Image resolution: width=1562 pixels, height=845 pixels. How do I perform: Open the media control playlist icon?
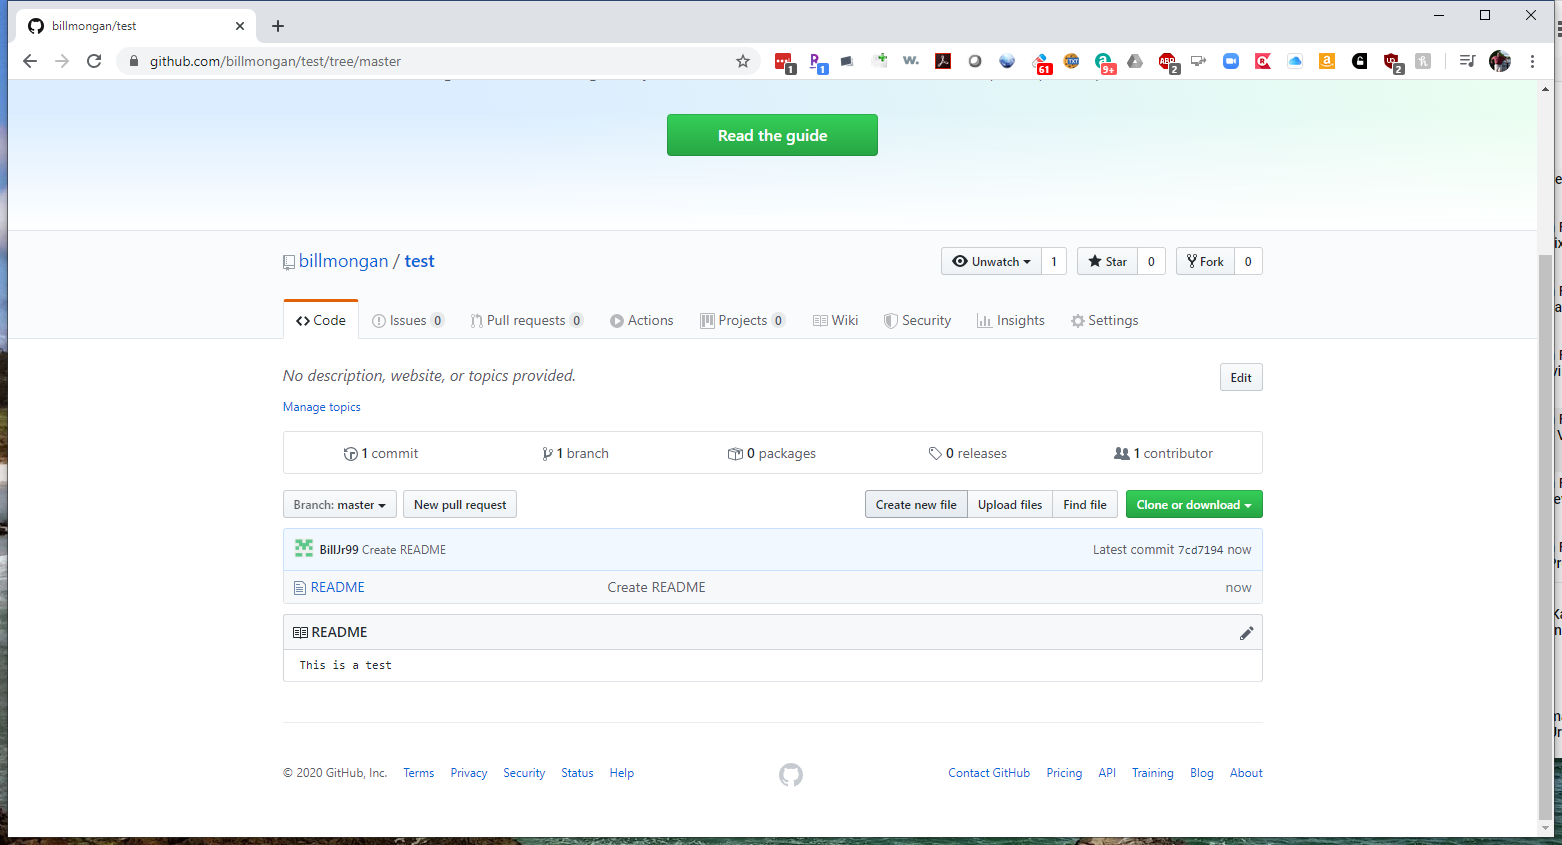(1467, 61)
